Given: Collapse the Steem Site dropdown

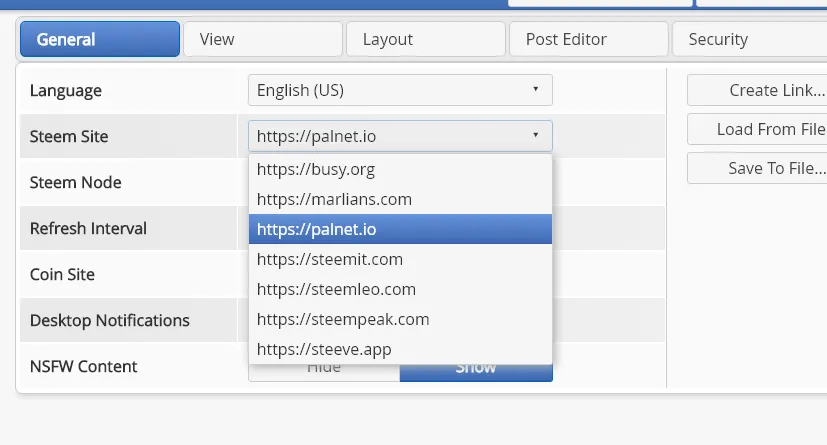Looking at the screenshot, I should (x=400, y=136).
